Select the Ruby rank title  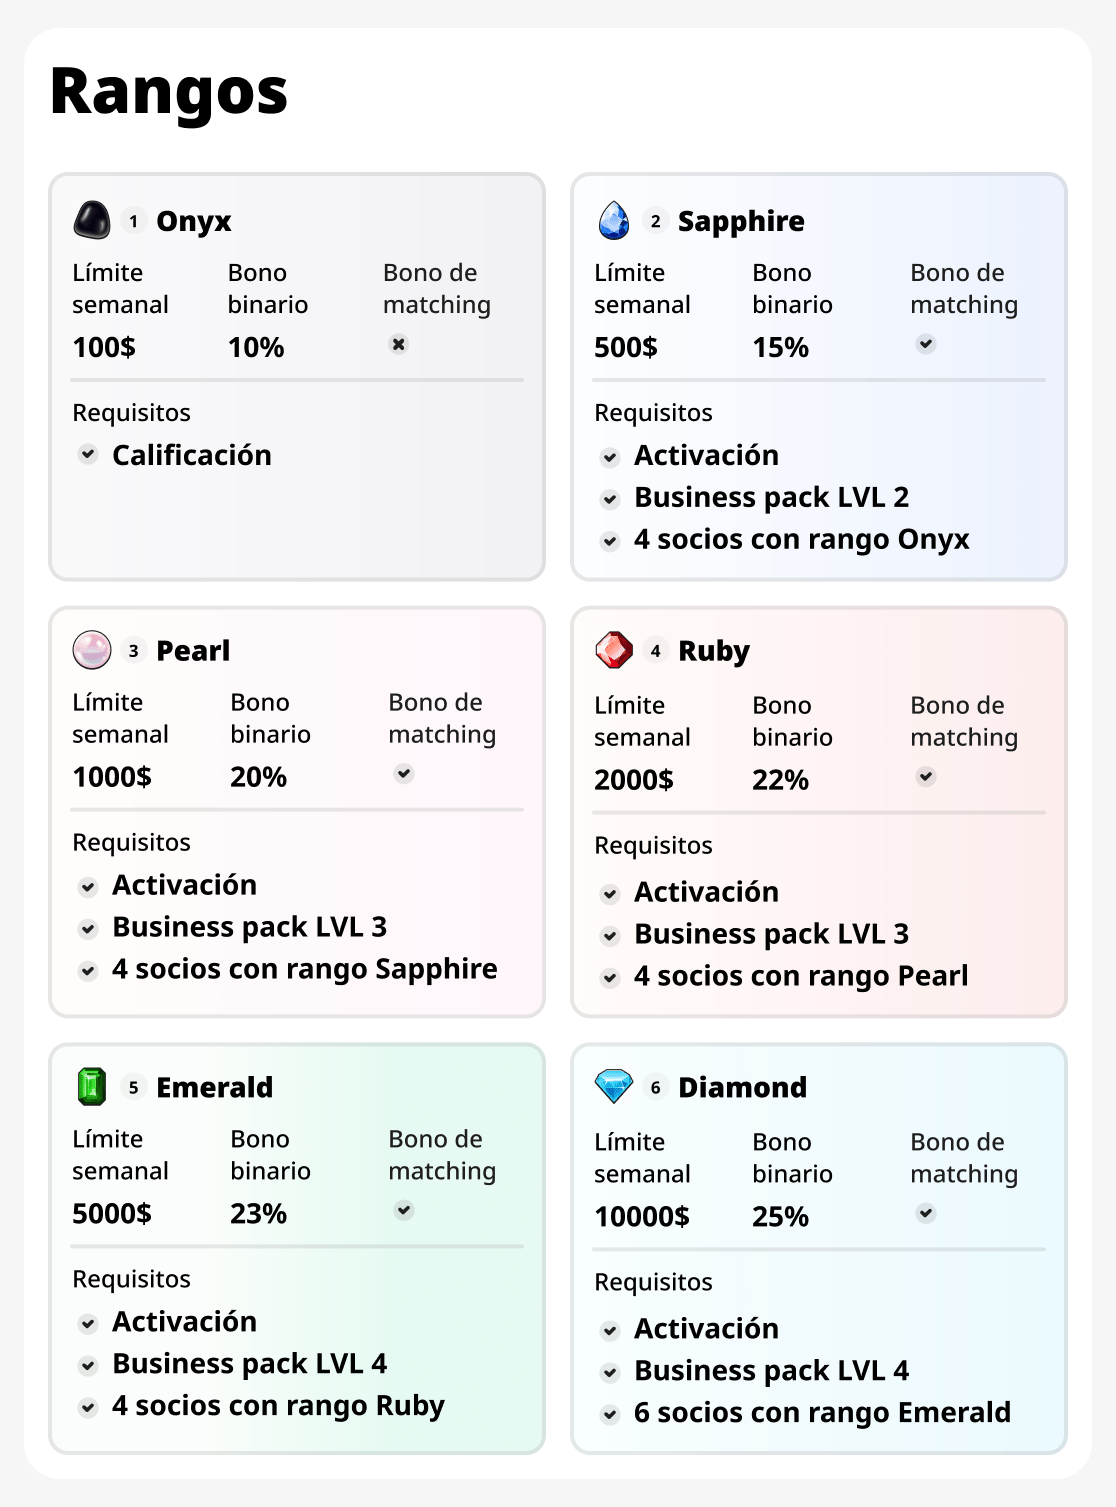pos(713,651)
